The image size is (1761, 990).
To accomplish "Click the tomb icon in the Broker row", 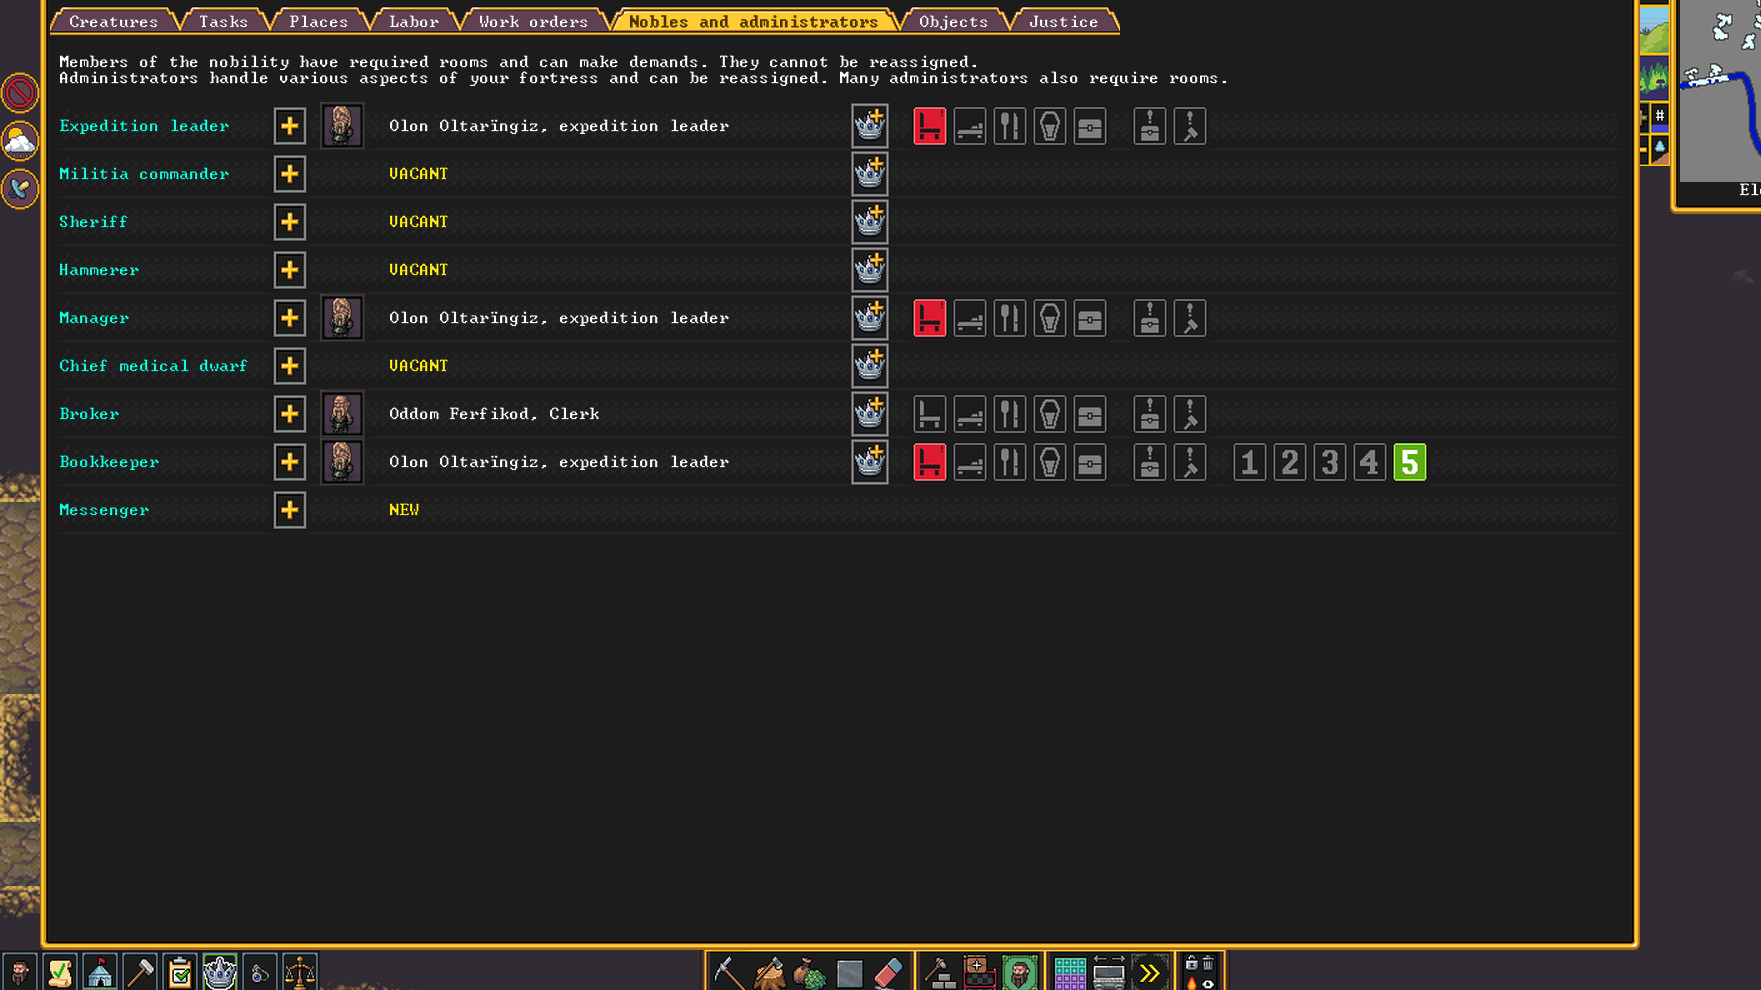I will [1049, 414].
